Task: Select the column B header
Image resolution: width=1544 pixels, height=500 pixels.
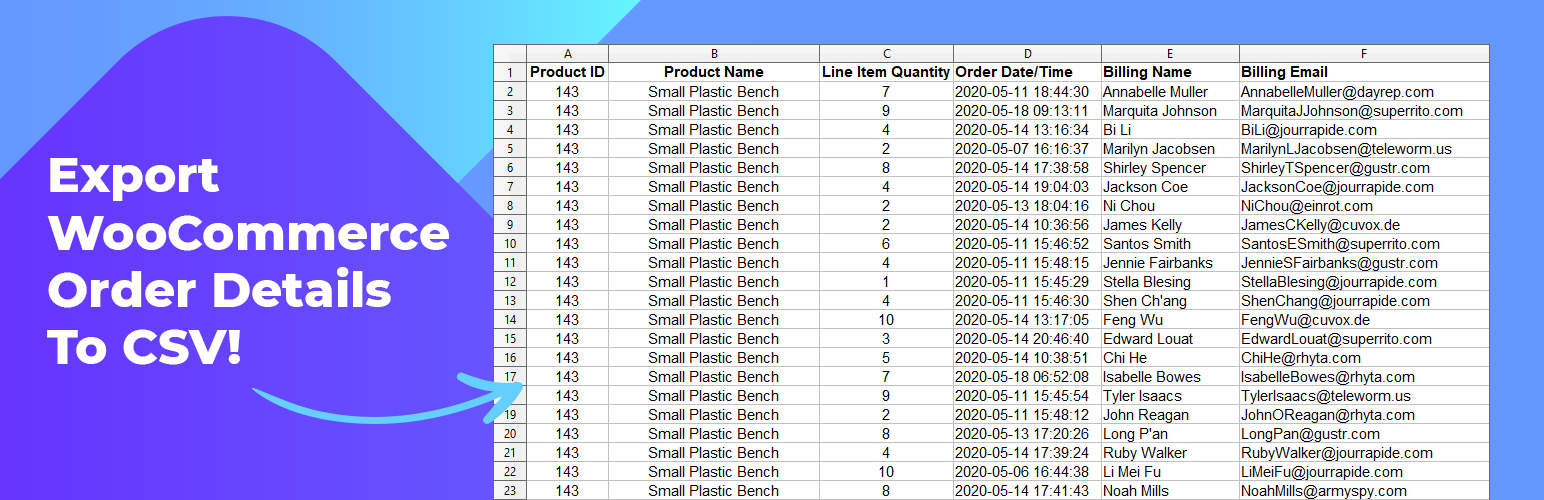Action: (713, 54)
